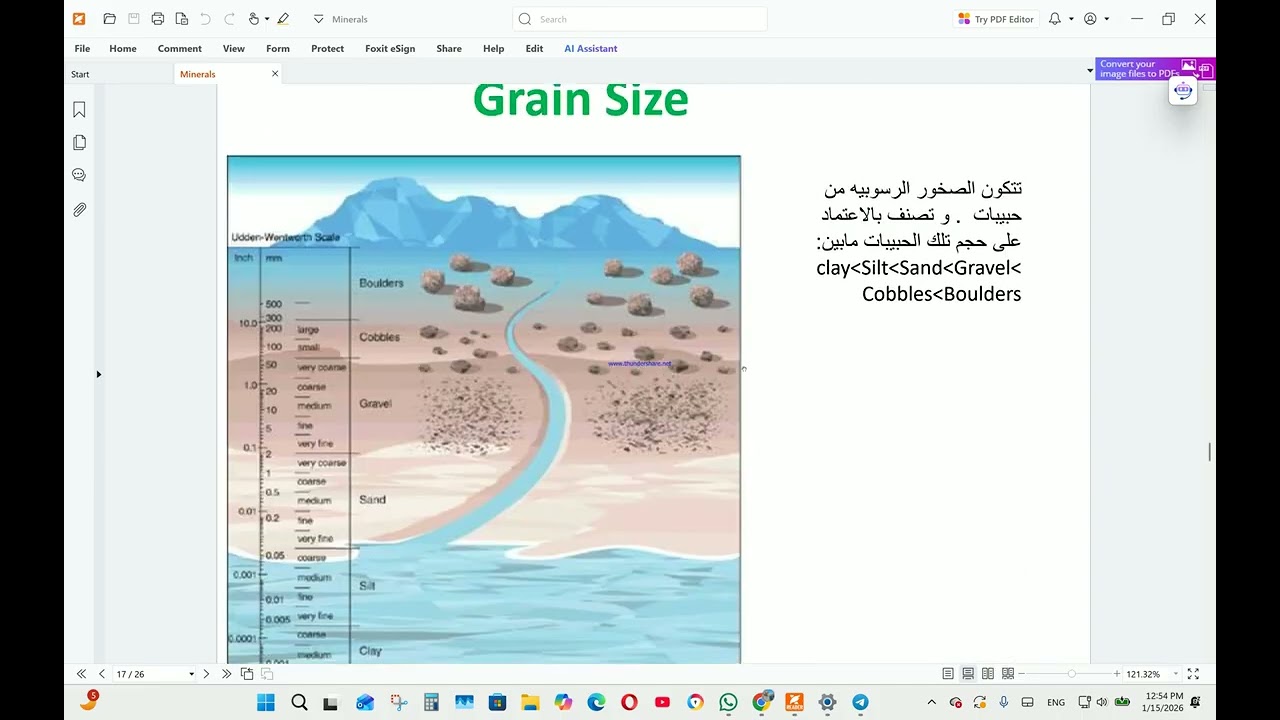Click the Try PDF Editor button
This screenshot has height=720, width=1280.
pos(996,19)
